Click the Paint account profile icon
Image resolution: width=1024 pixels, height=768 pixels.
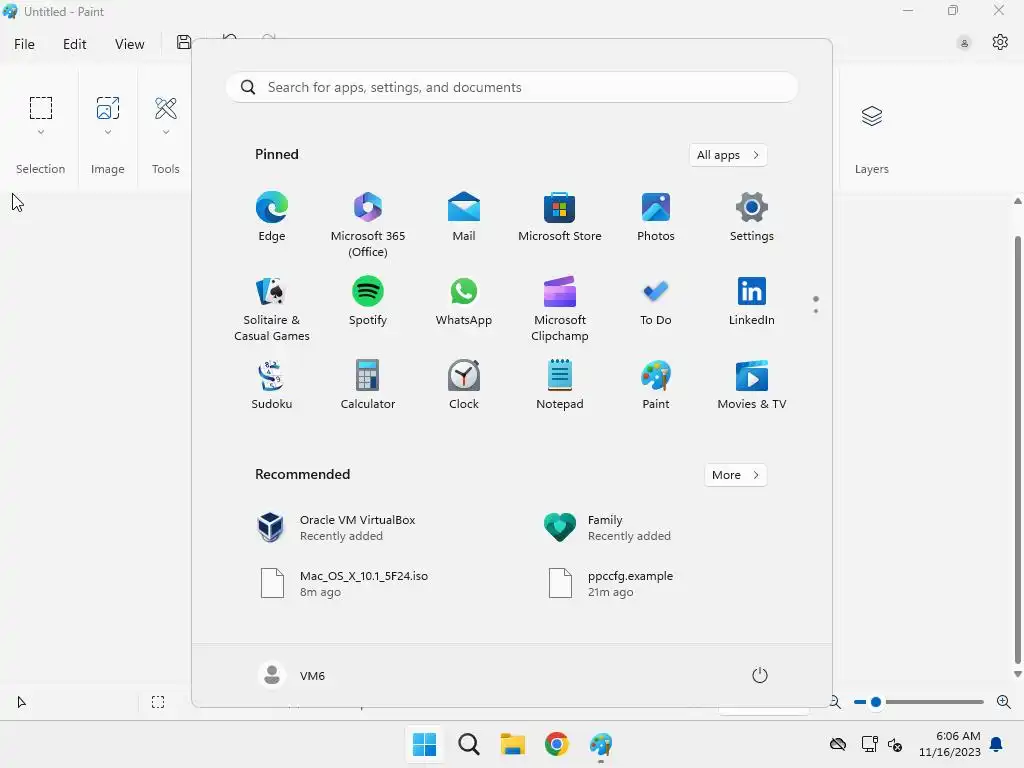[x=964, y=44]
